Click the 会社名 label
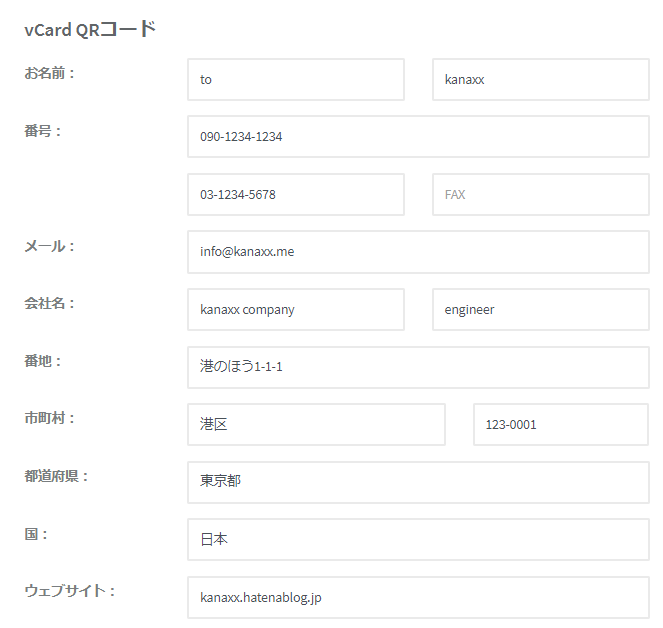The image size is (663, 628). (x=49, y=303)
